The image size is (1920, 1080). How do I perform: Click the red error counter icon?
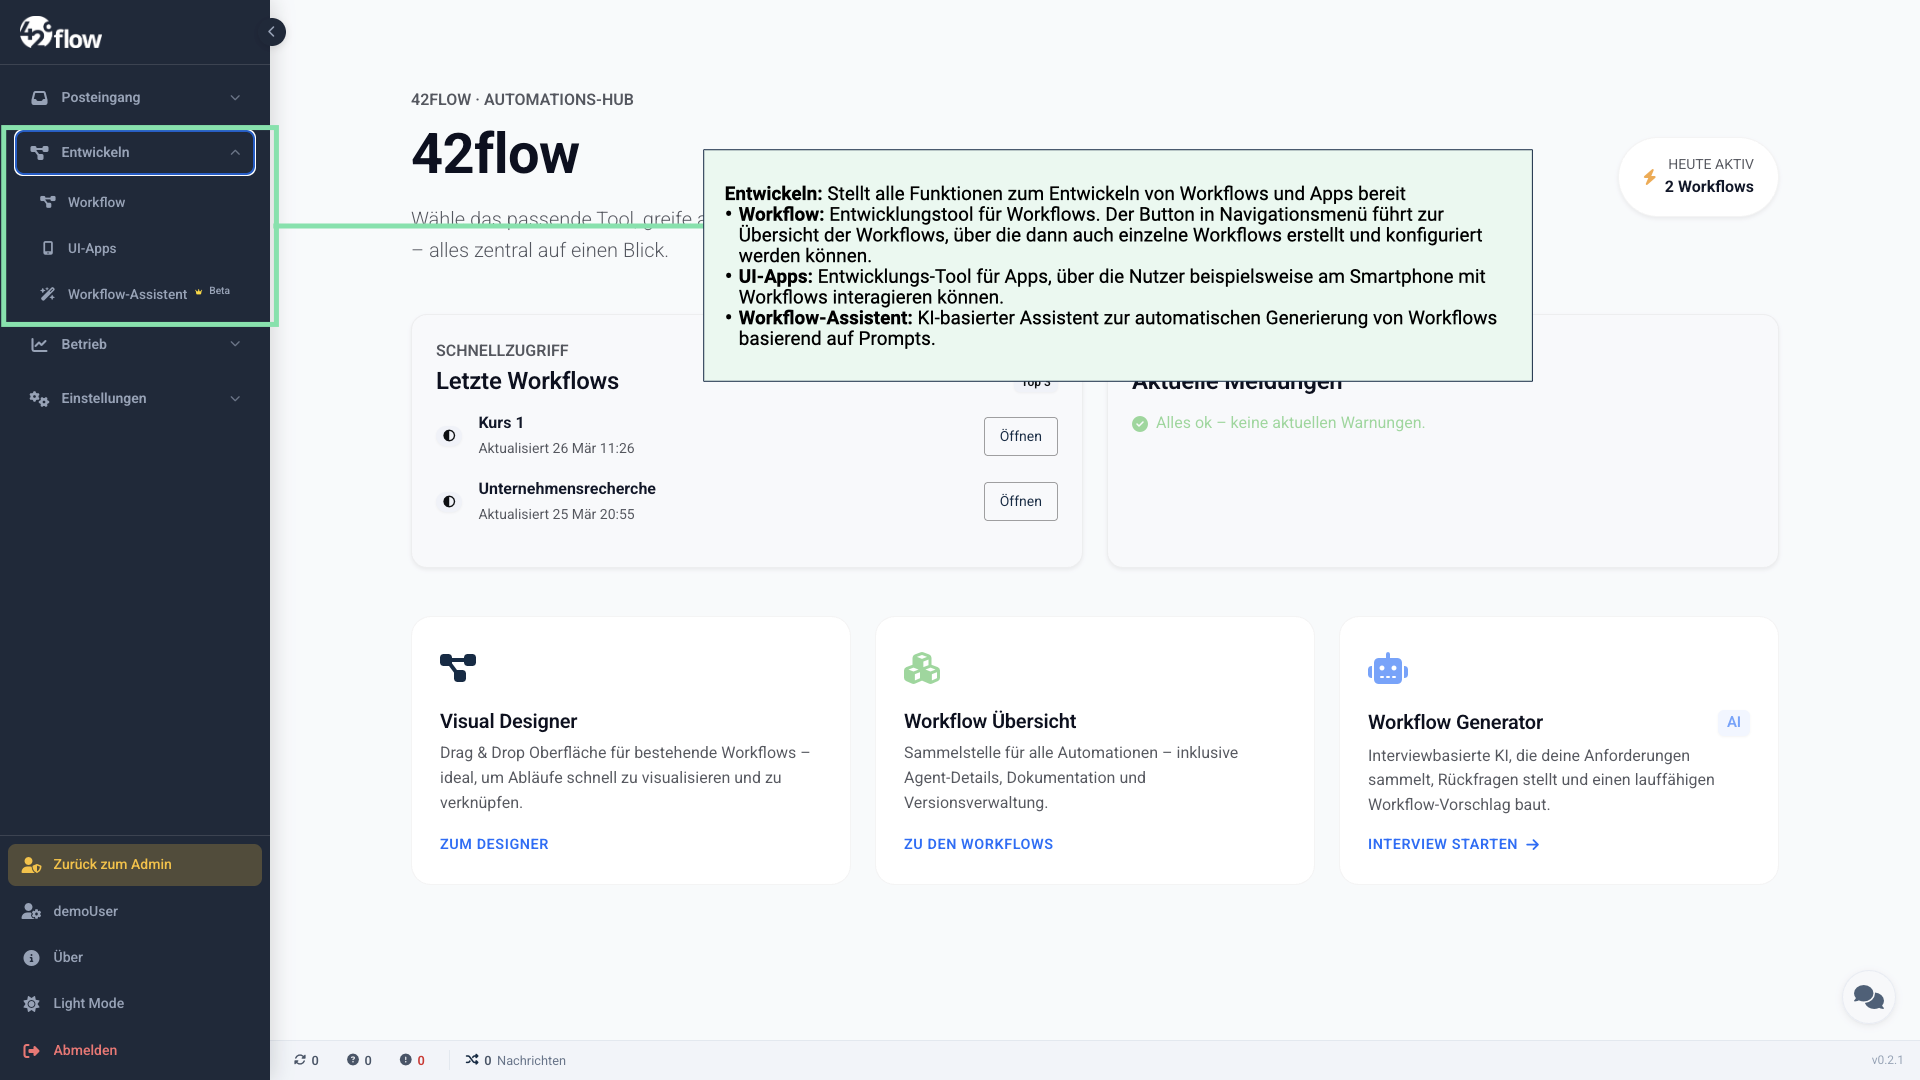(x=406, y=1060)
